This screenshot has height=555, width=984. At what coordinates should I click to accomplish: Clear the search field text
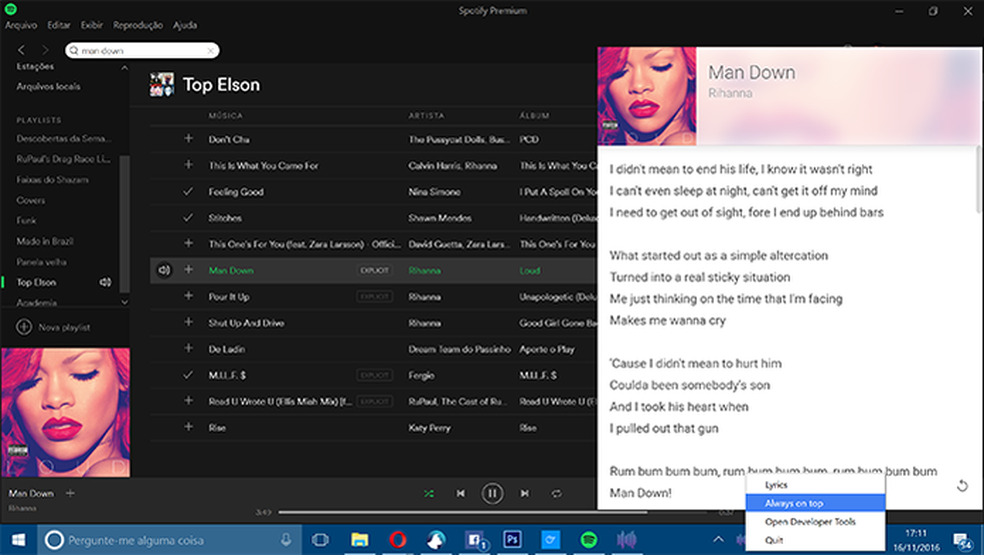tap(211, 50)
